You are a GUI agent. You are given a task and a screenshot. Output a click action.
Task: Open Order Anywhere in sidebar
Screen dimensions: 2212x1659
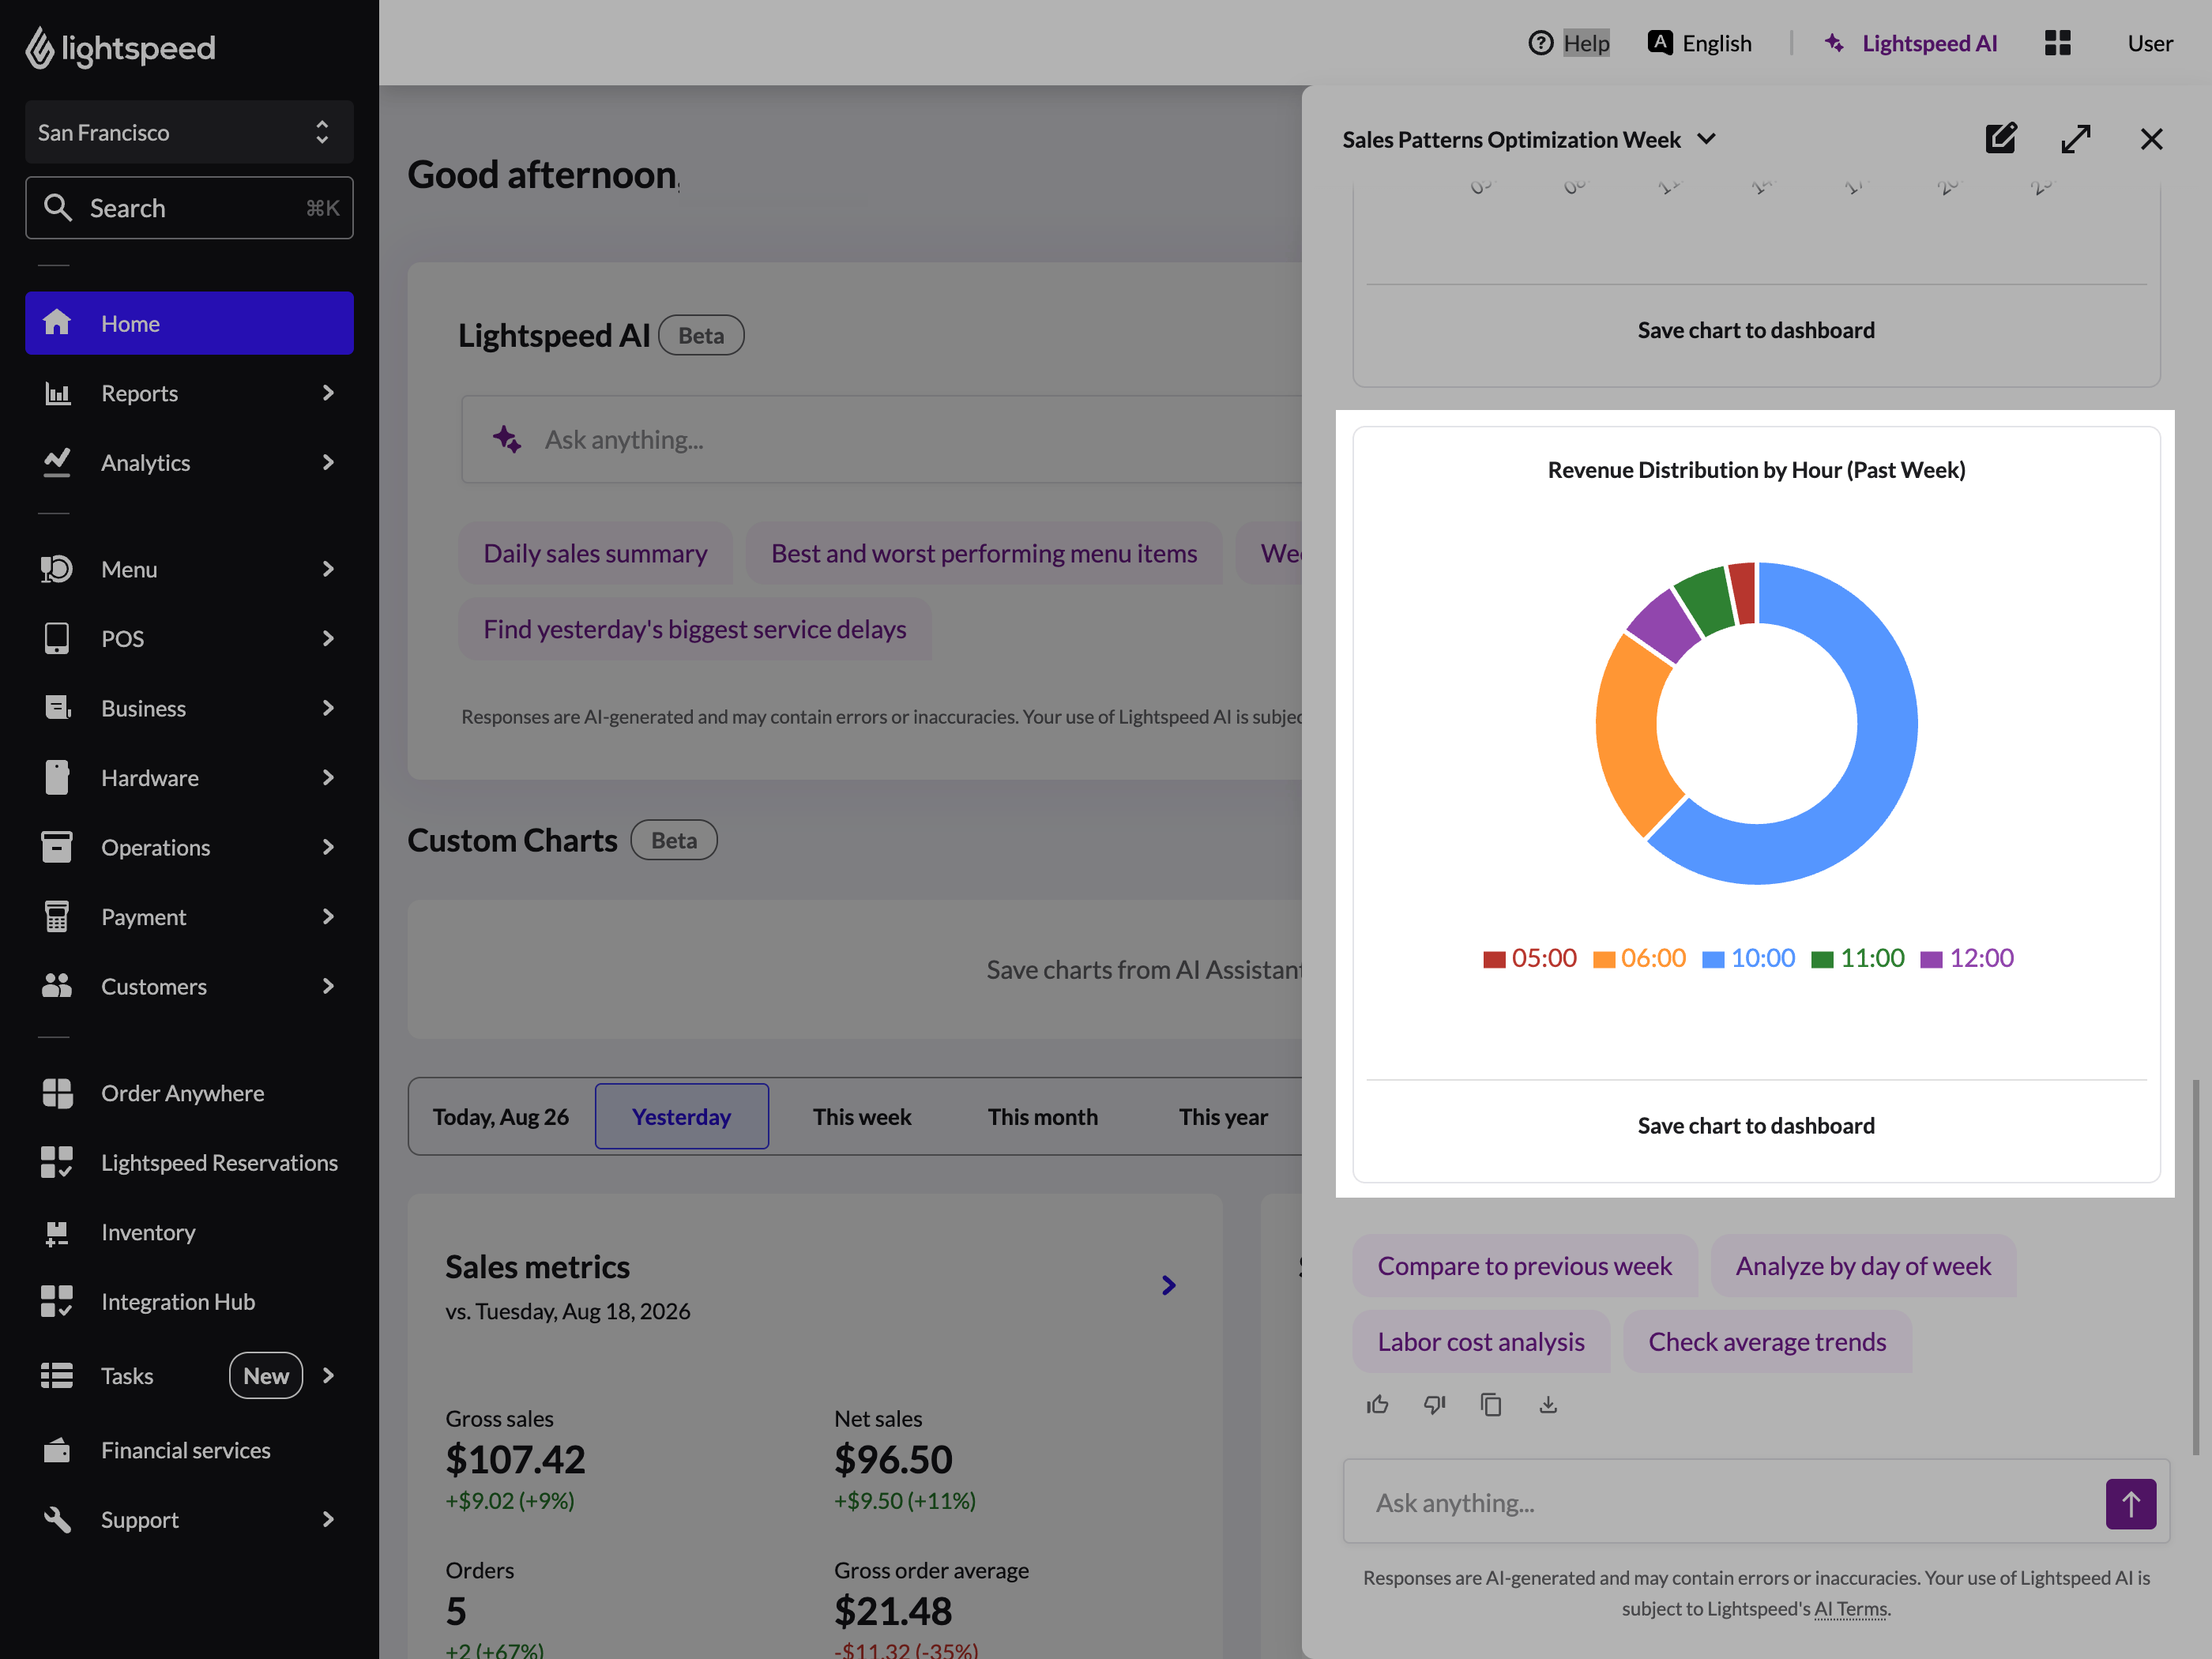pos(189,1093)
